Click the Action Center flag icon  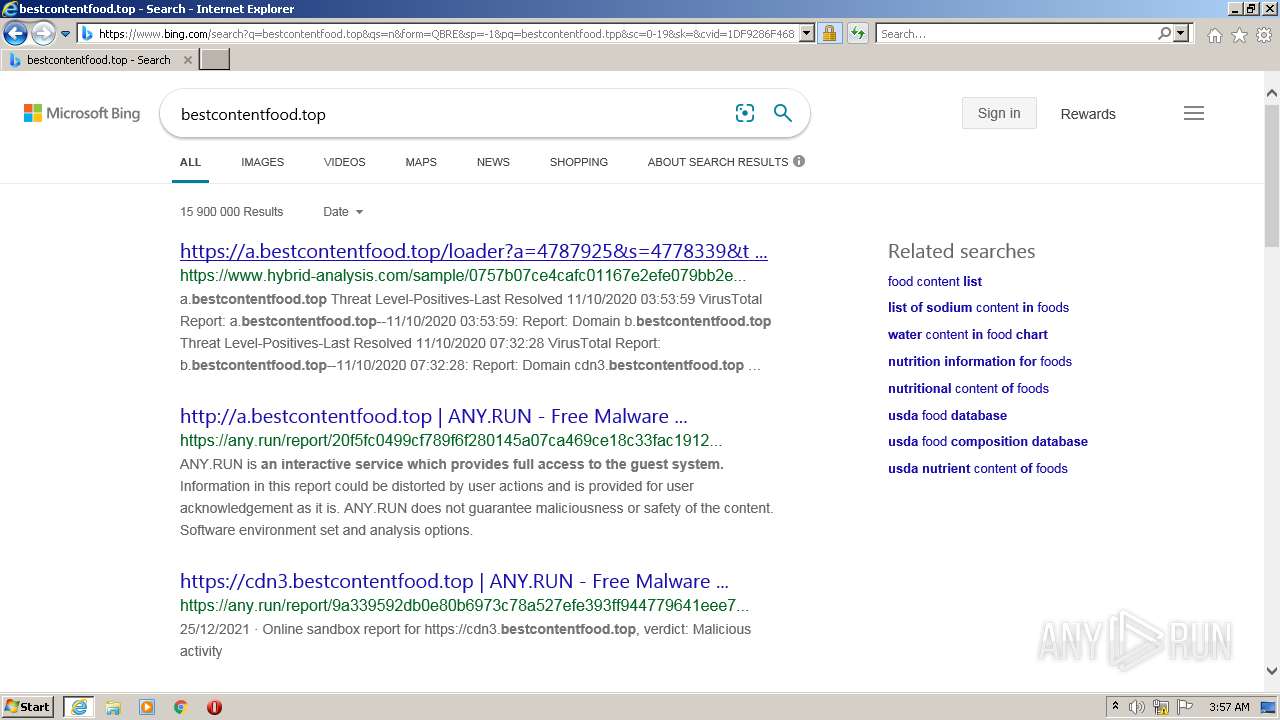pyautogui.click(x=1185, y=707)
